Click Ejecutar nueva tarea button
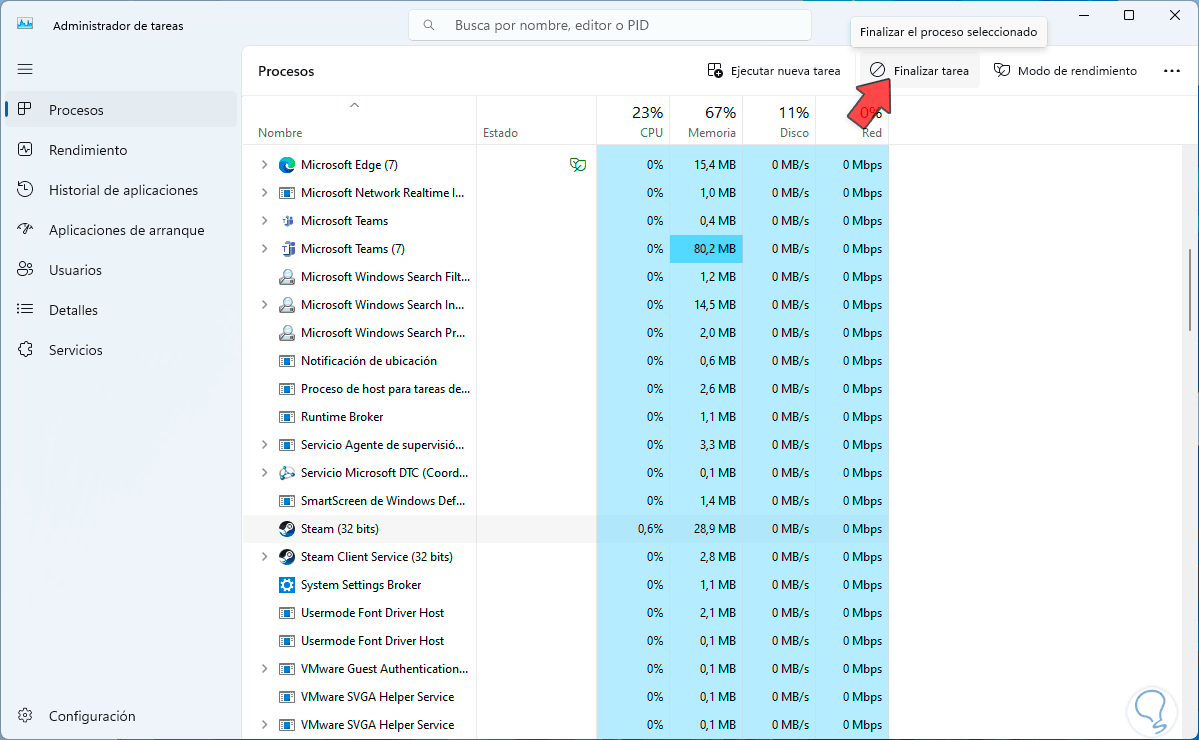This screenshot has width=1199, height=740. coord(774,71)
